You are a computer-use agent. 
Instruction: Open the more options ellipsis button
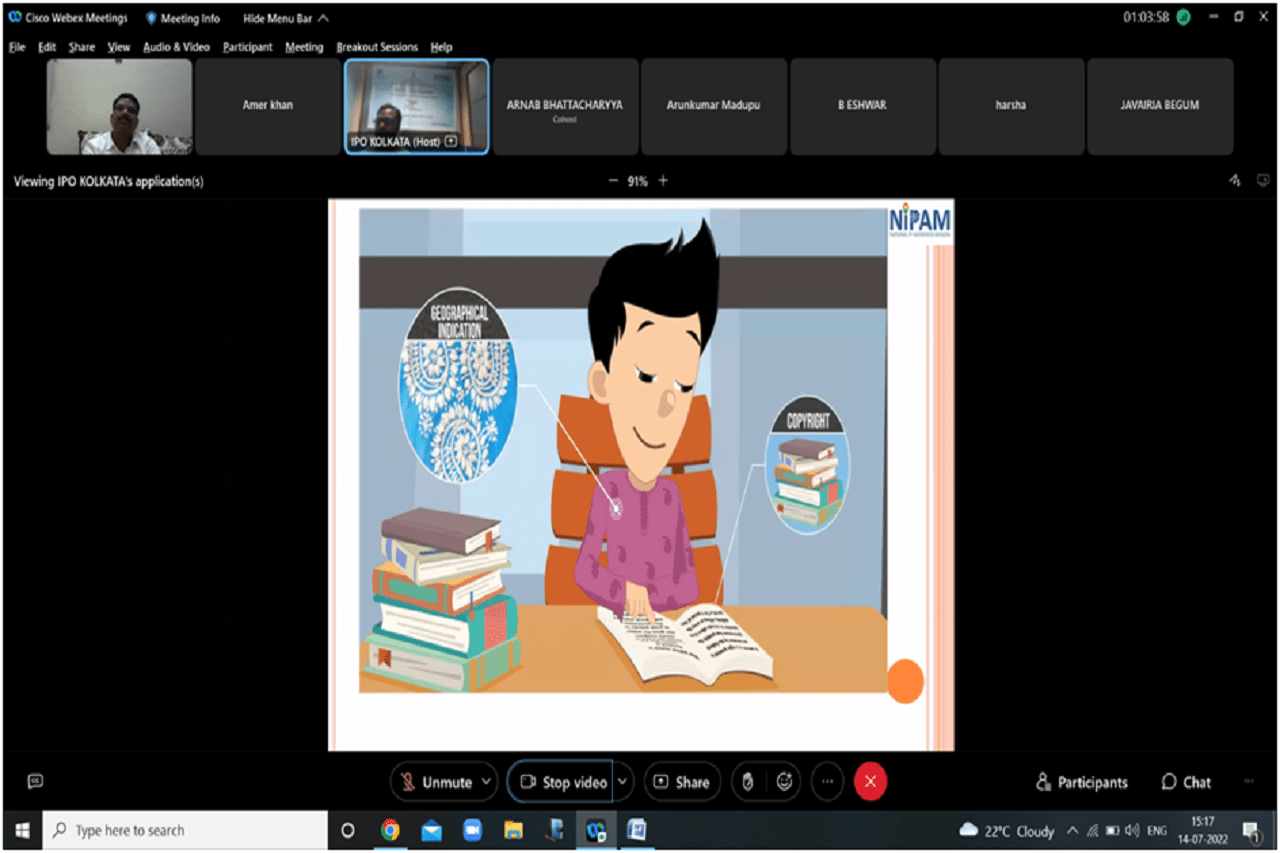(827, 782)
